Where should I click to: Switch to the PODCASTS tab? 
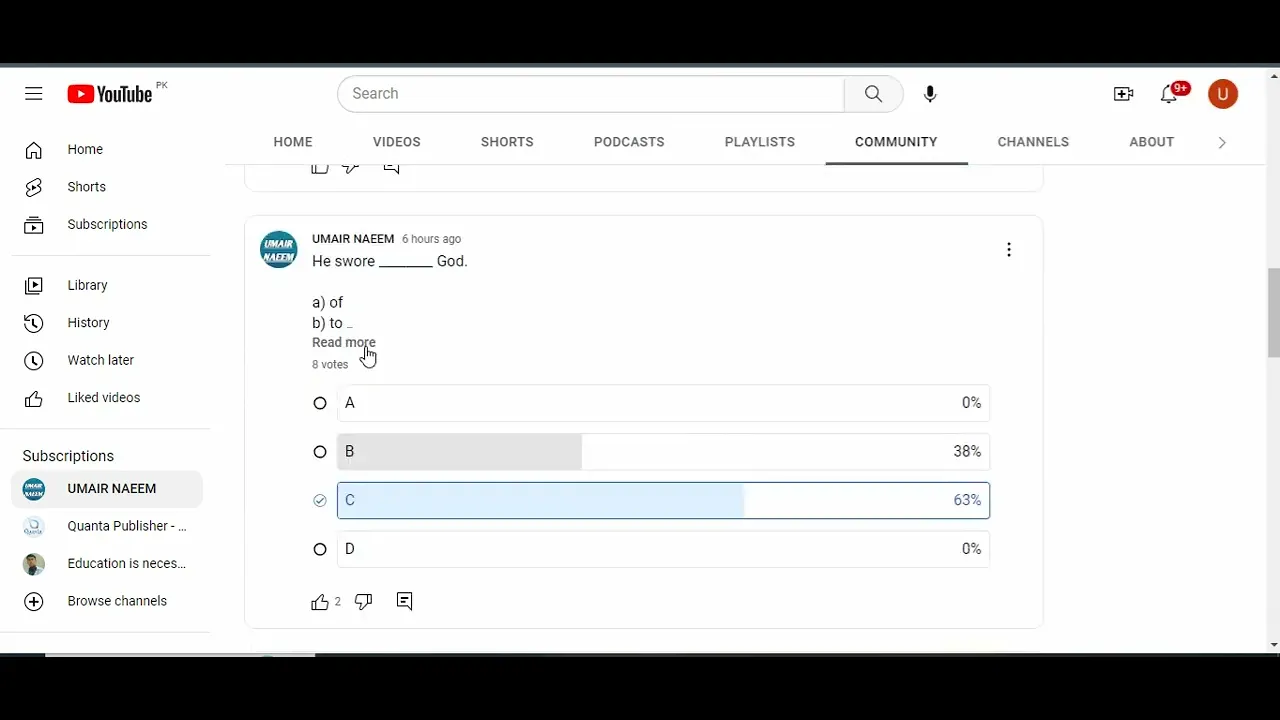629,142
